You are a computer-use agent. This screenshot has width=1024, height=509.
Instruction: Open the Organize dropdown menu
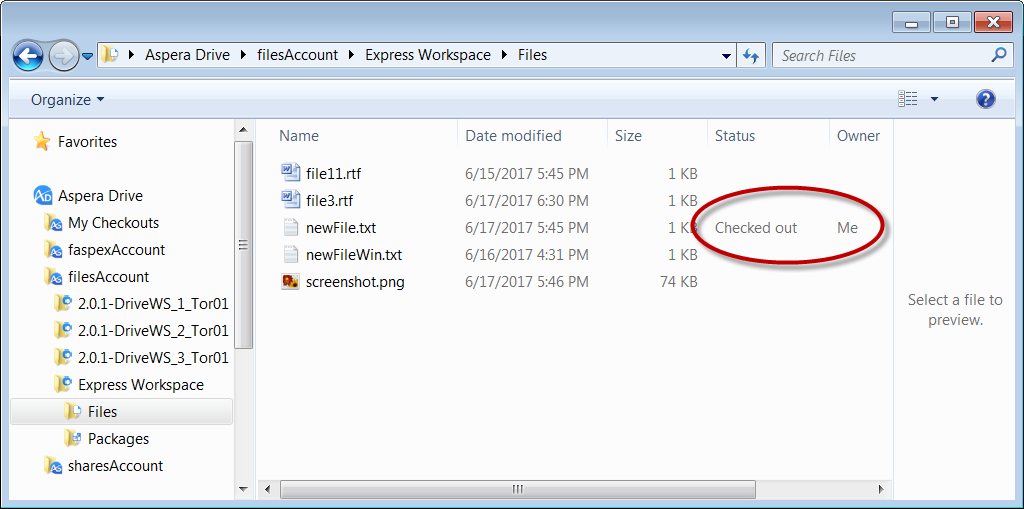pos(67,100)
